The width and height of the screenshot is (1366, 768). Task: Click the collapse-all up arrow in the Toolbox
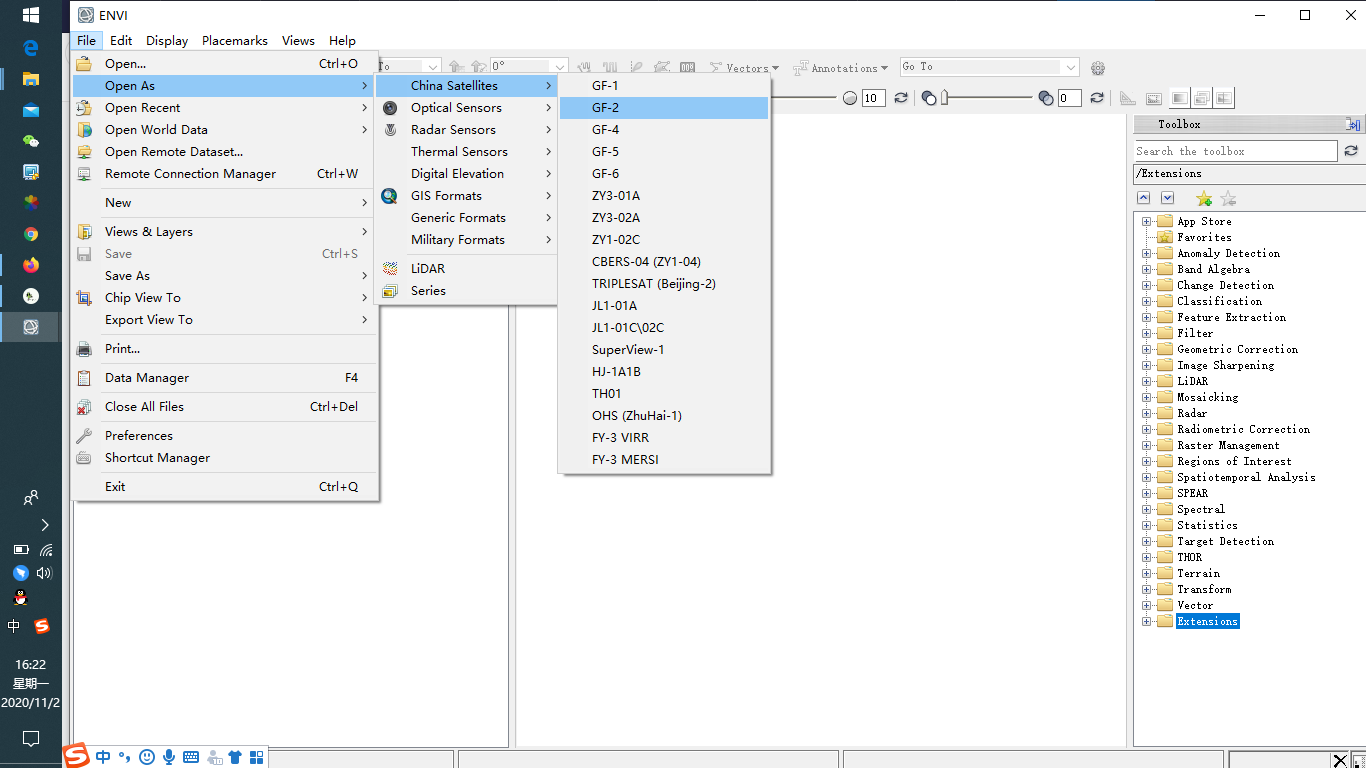pyautogui.click(x=1144, y=198)
